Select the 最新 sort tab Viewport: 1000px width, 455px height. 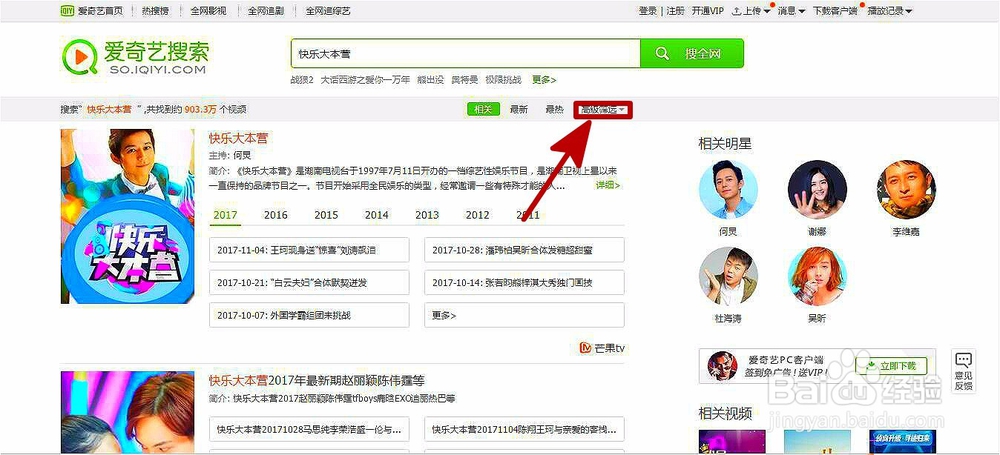(x=518, y=110)
